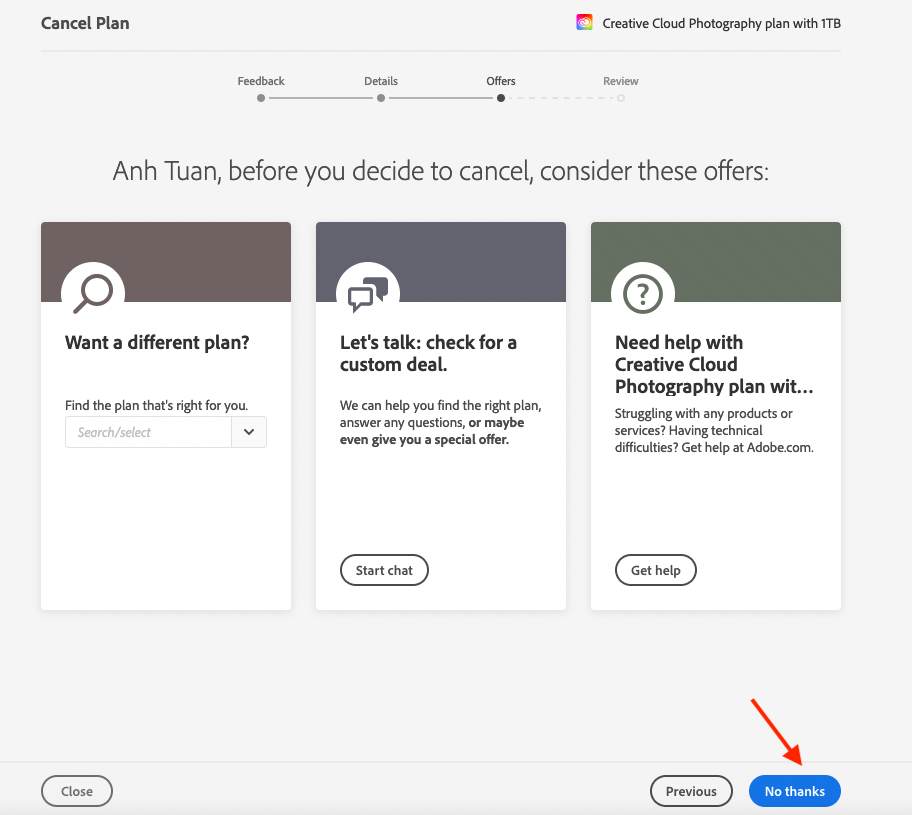912x815 pixels.
Task: Go back using the Previous button
Action: [691, 791]
